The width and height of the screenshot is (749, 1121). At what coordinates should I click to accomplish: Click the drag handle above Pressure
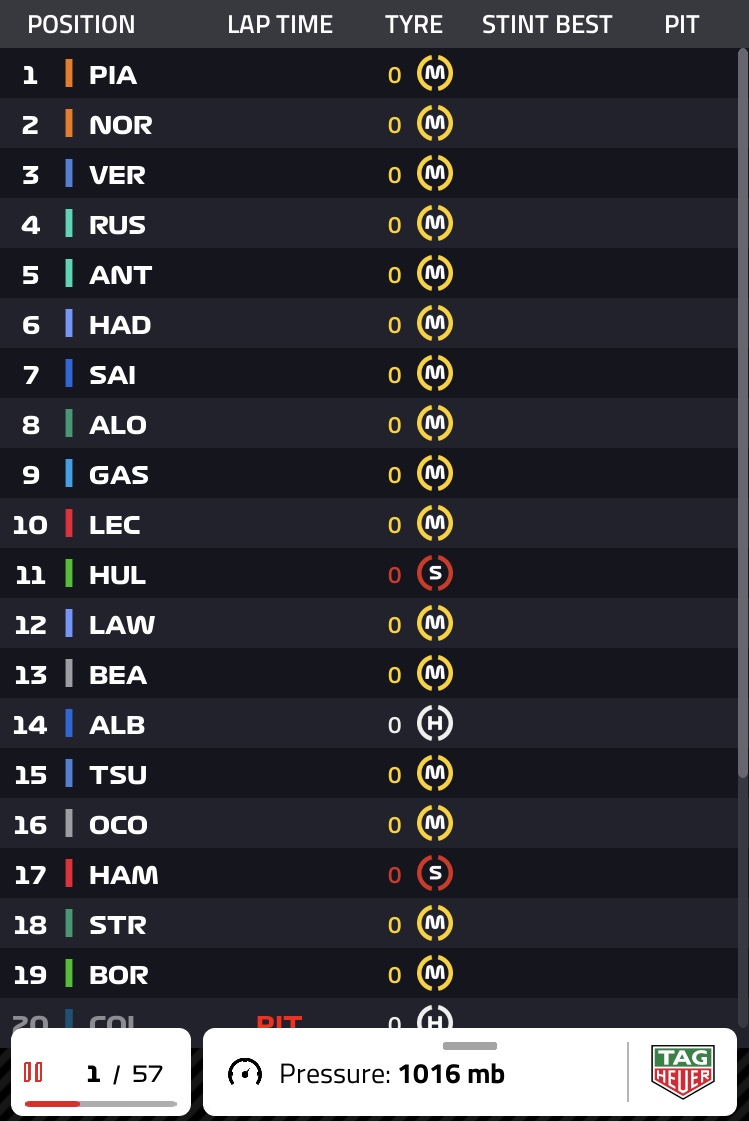pos(469,1046)
